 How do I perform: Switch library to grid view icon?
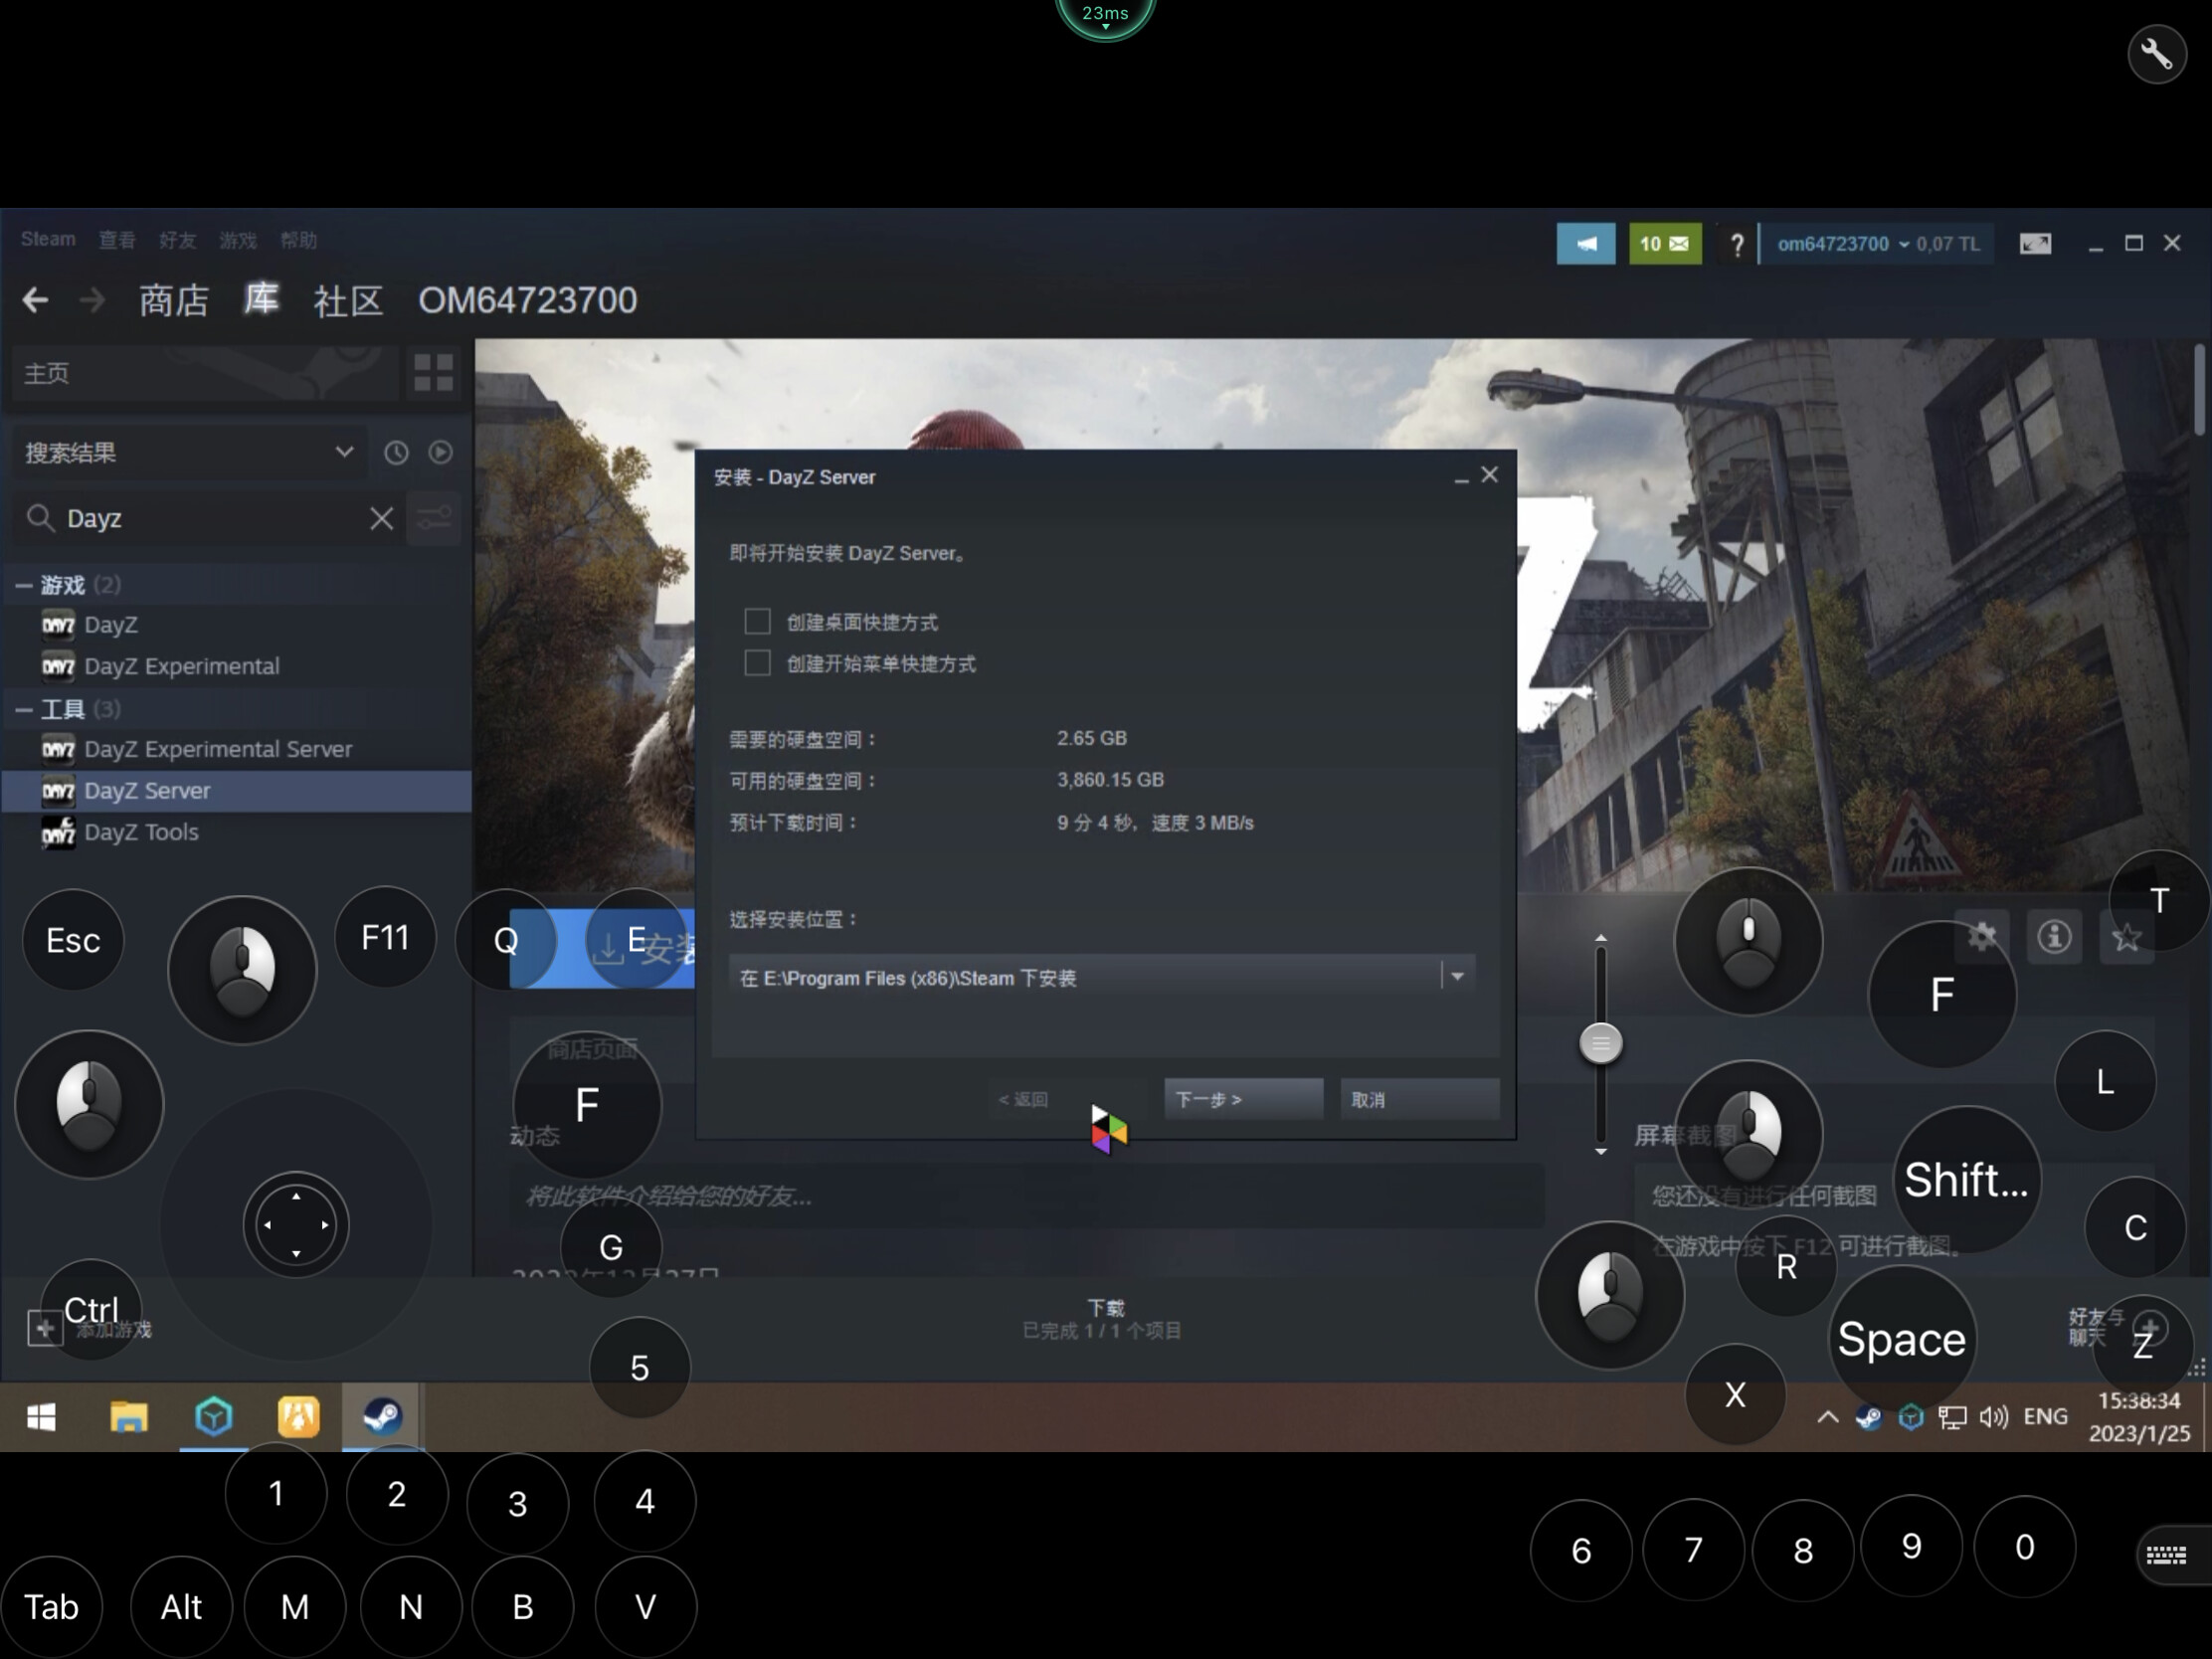pyautogui.click(x=433, y=373)
